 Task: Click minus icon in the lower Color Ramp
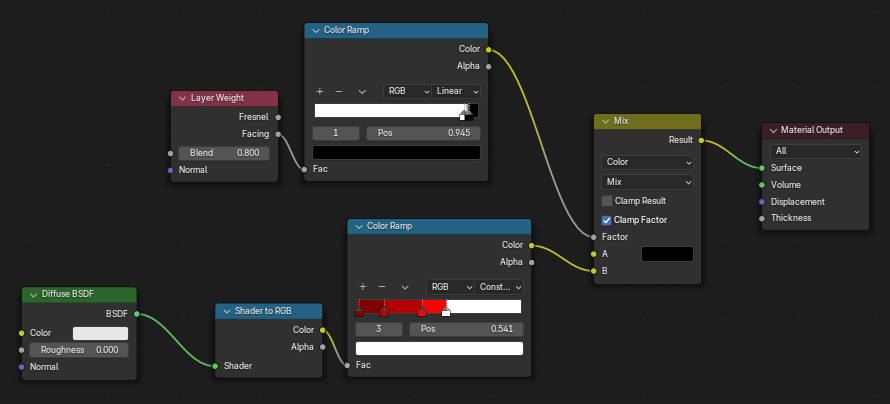[381, 287]
